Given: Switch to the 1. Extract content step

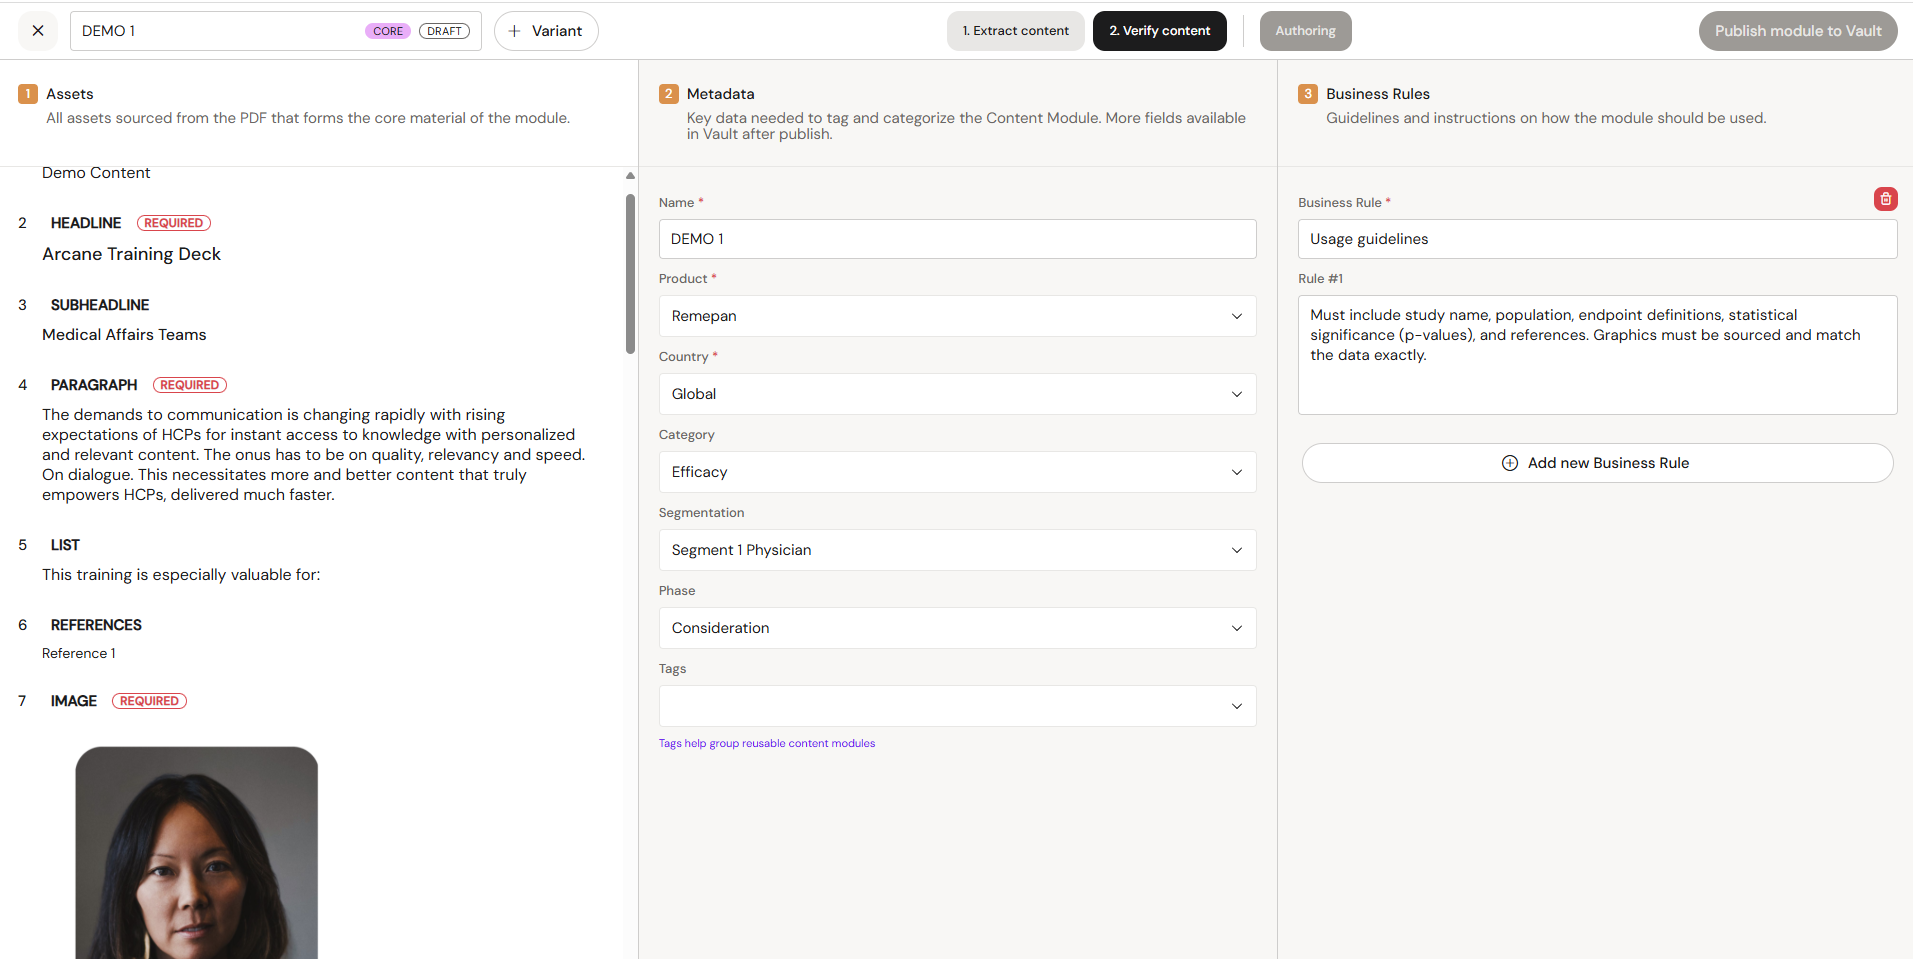Looking at the screenshot, I should click(1015, 31).
